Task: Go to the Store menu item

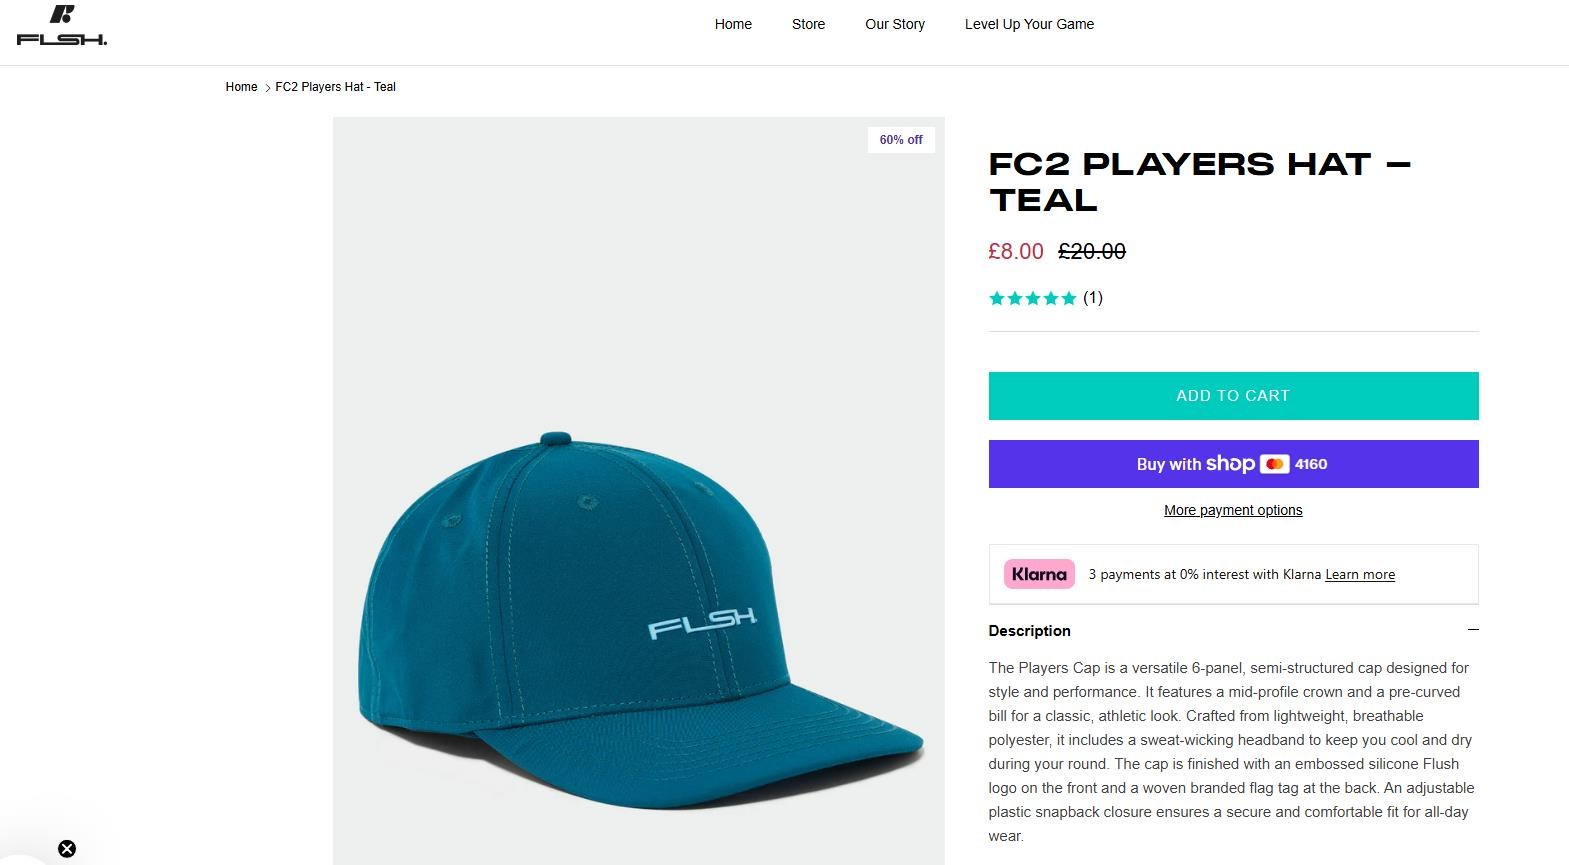Action: point(808,24)
